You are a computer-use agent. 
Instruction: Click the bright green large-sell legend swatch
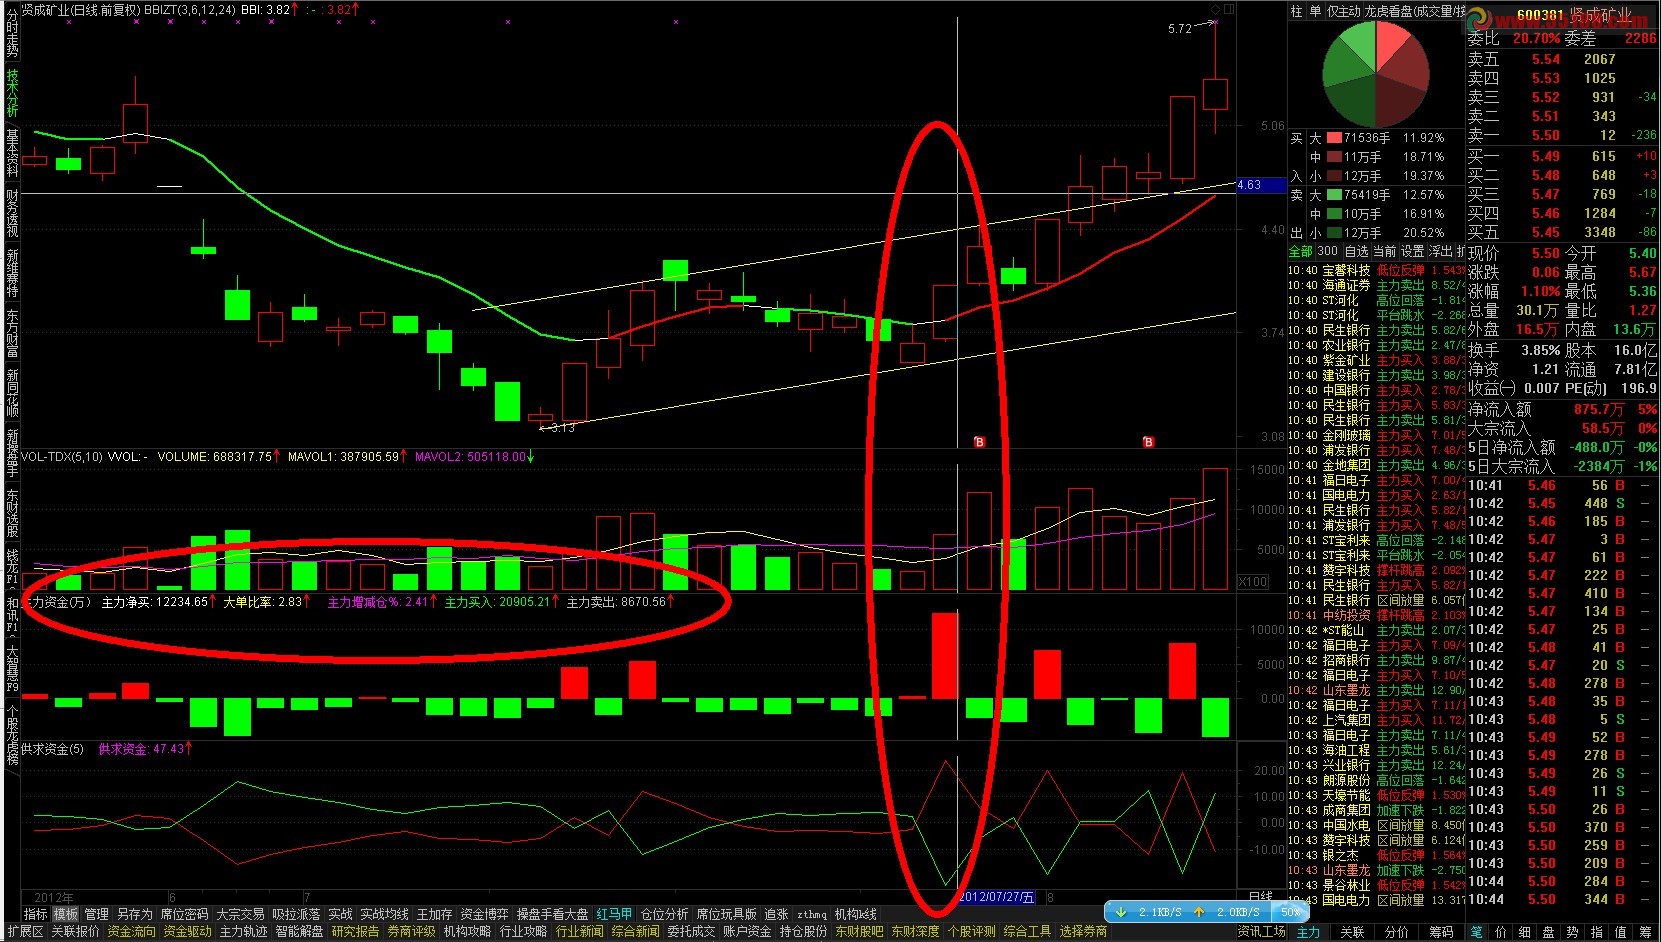point(1334,195)
